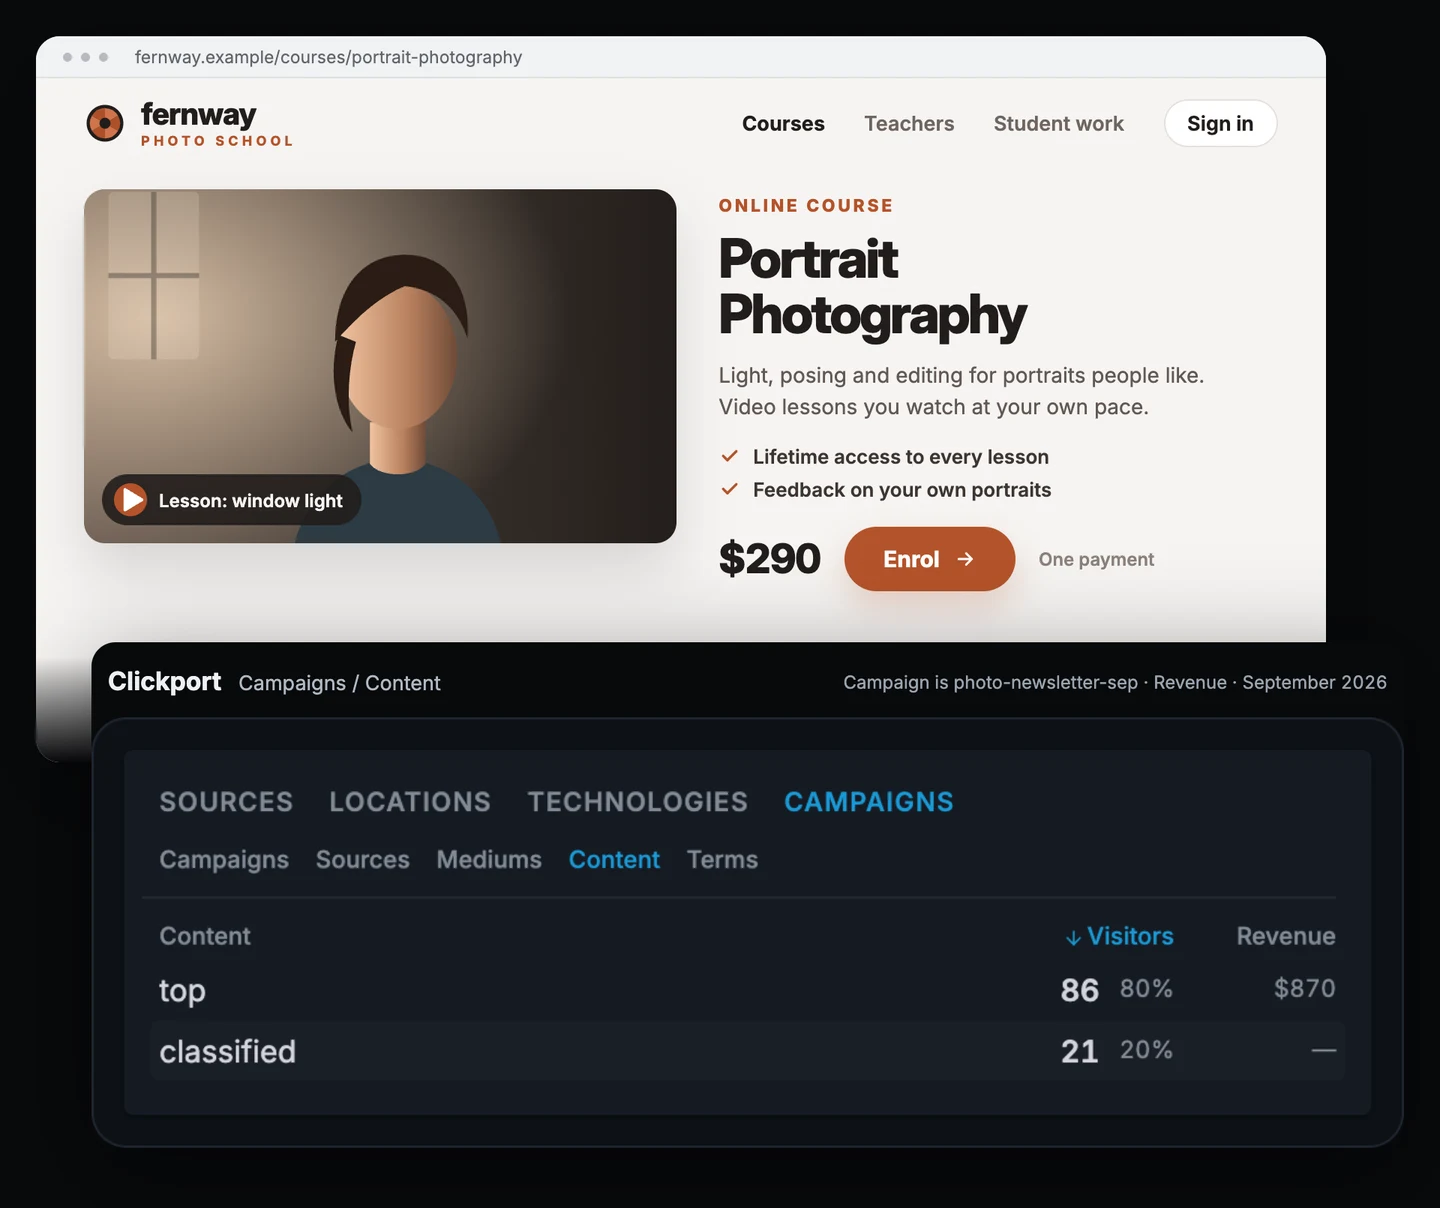The image size is (1440, 1208).
Task: Open the Courses nav item
Action: click(x=783, y=123)
